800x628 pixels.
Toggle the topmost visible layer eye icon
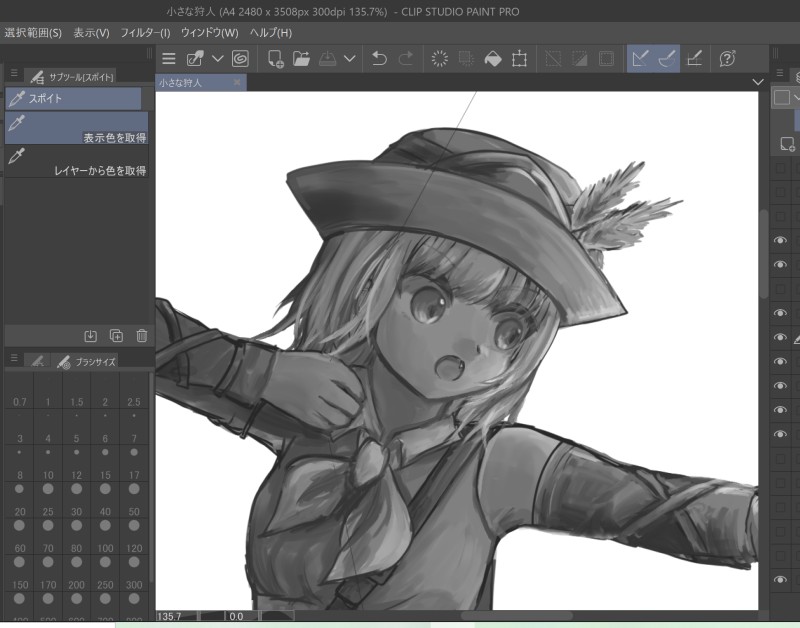pos(781,241)
